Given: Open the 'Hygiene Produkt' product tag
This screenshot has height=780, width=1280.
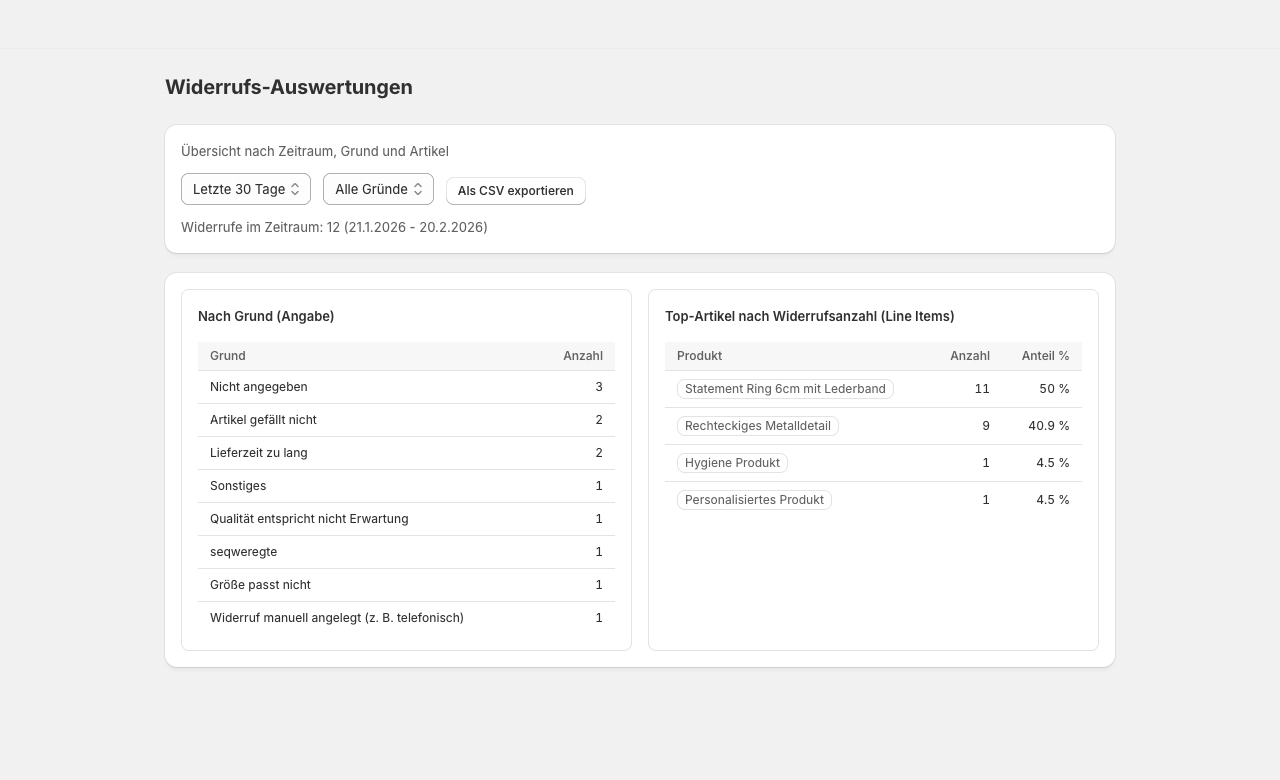Looking at the screenshot, I should pos(732,463).
